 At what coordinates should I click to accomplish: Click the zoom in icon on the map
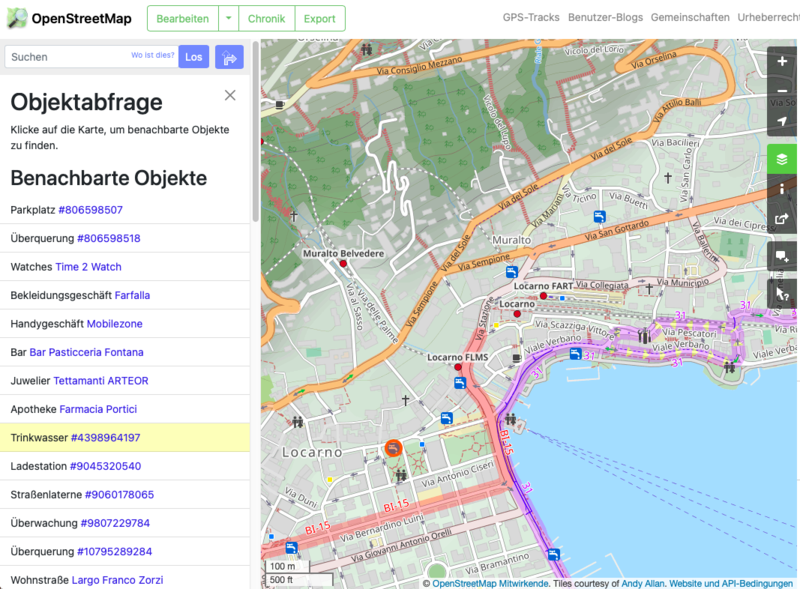pyautogui.click(x=783, y=61)
